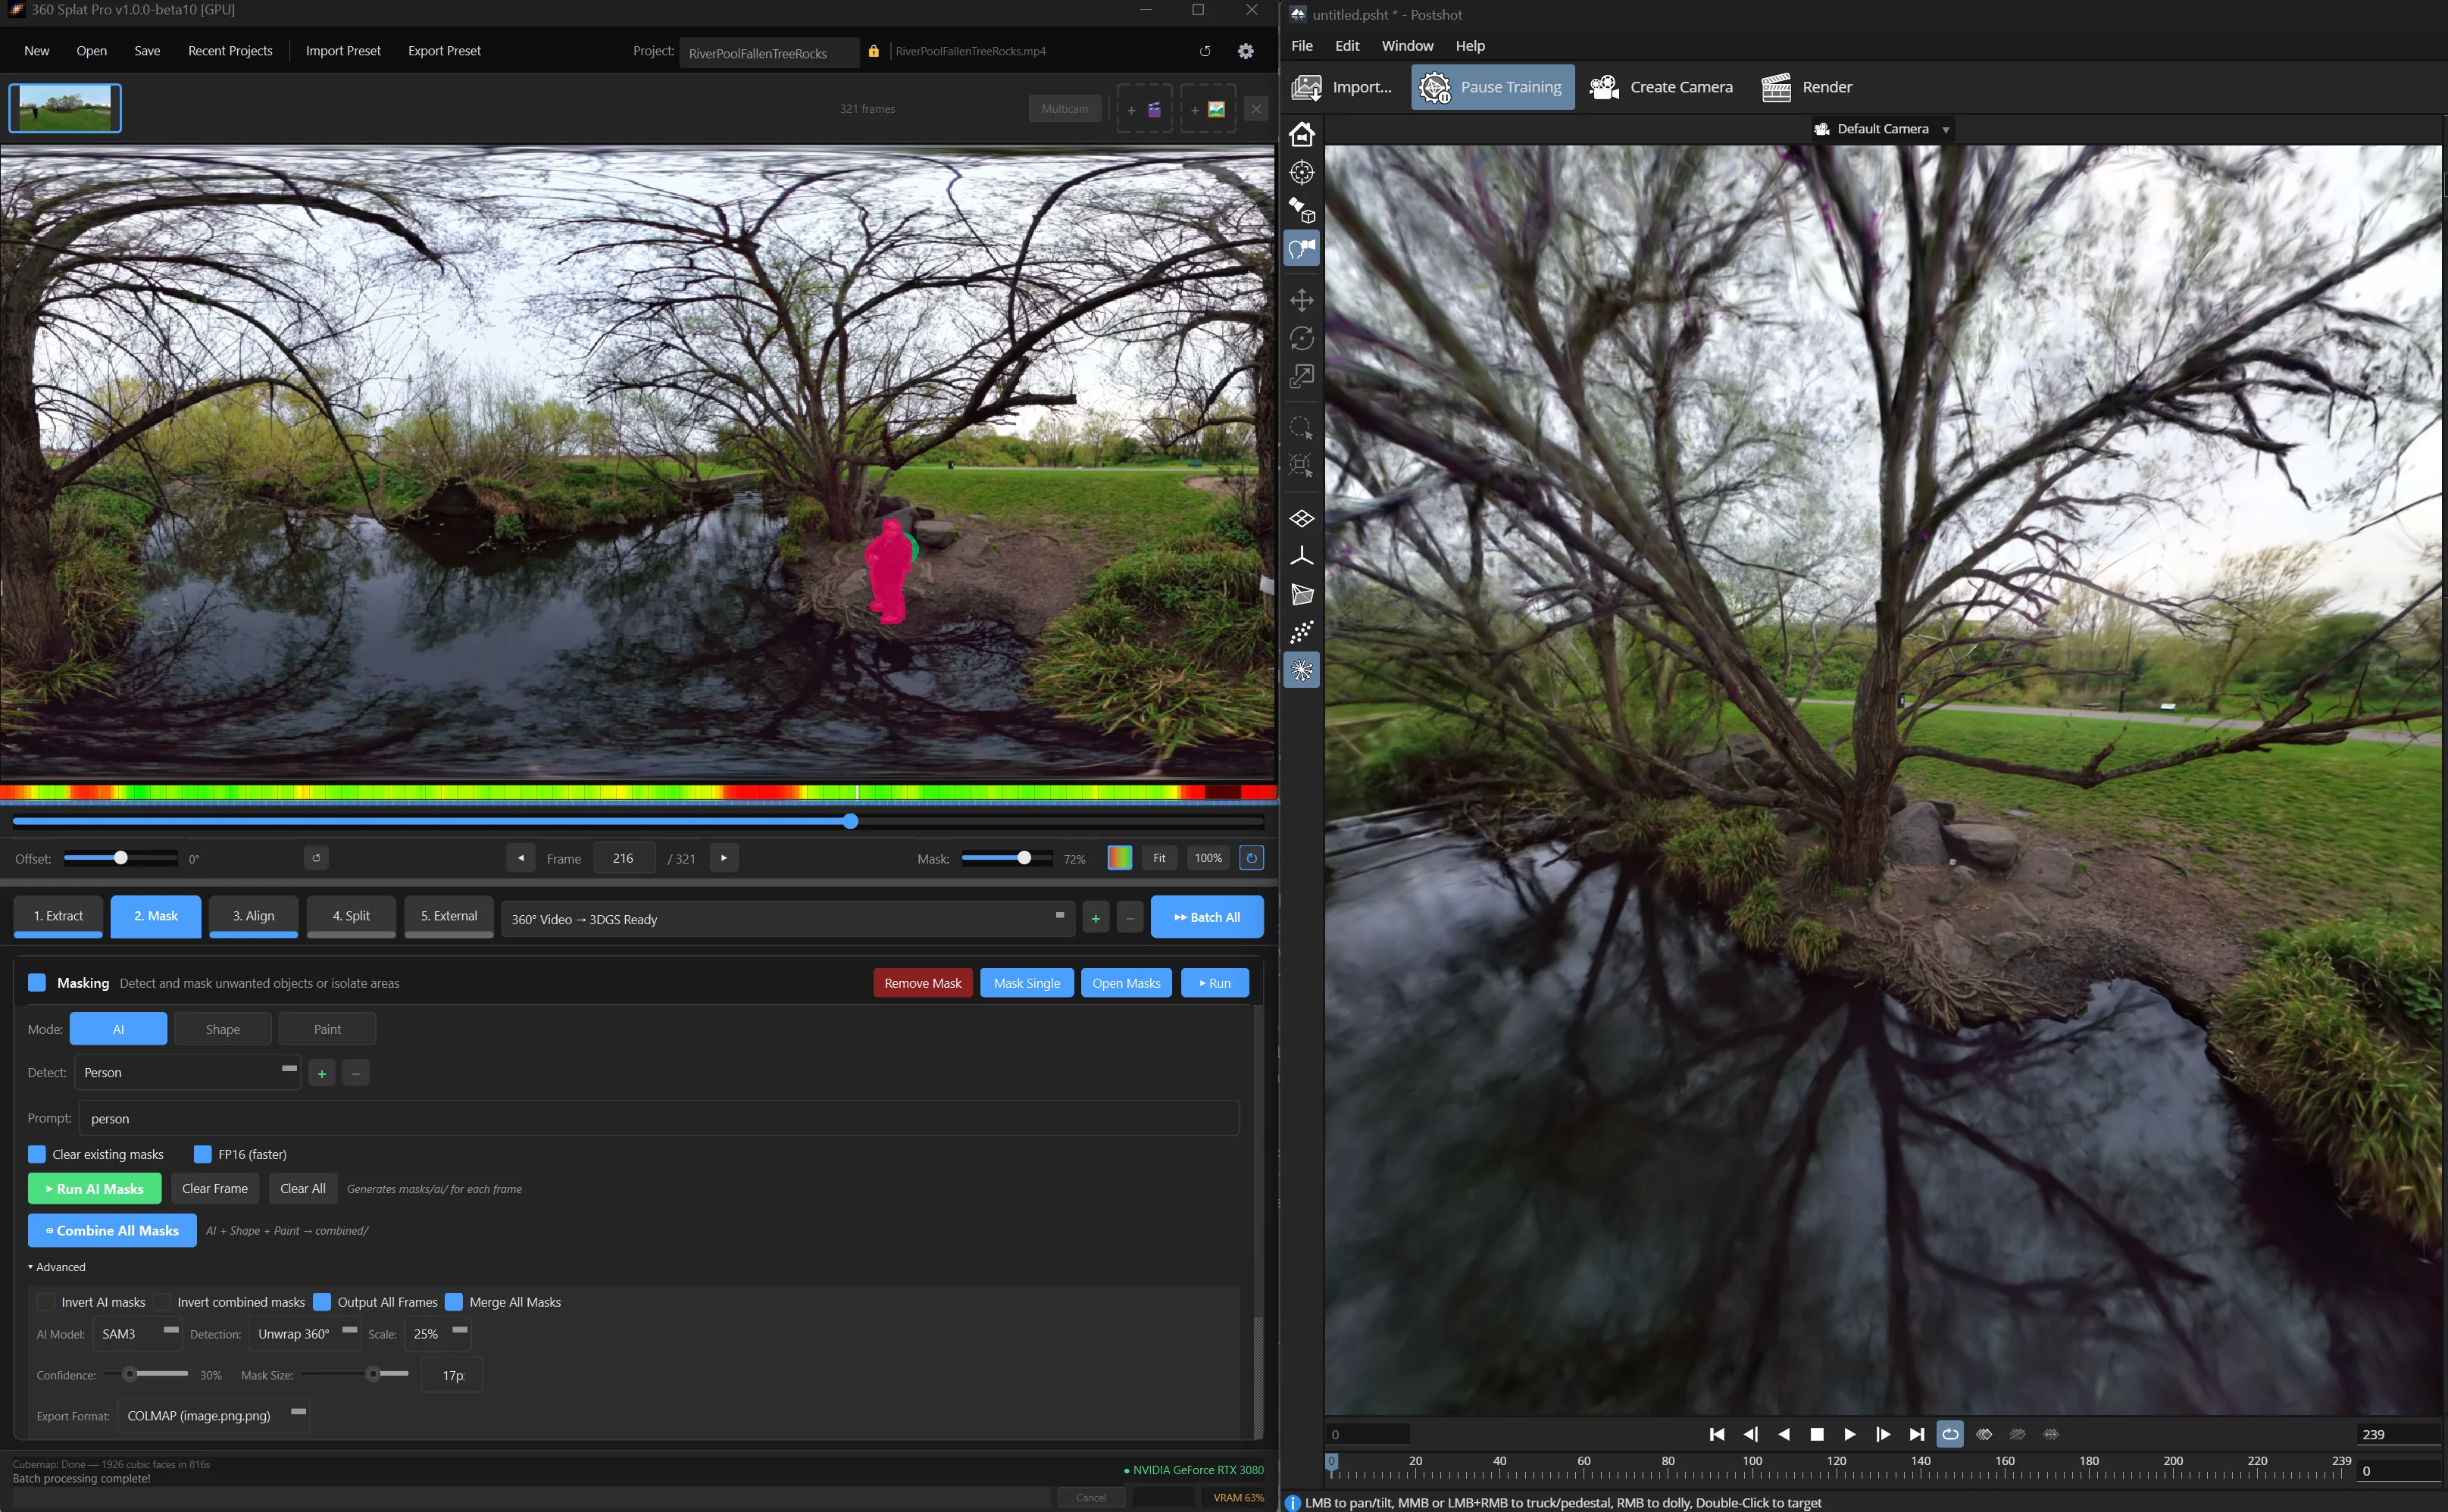Open 360 Splat settings gear

1245,51
